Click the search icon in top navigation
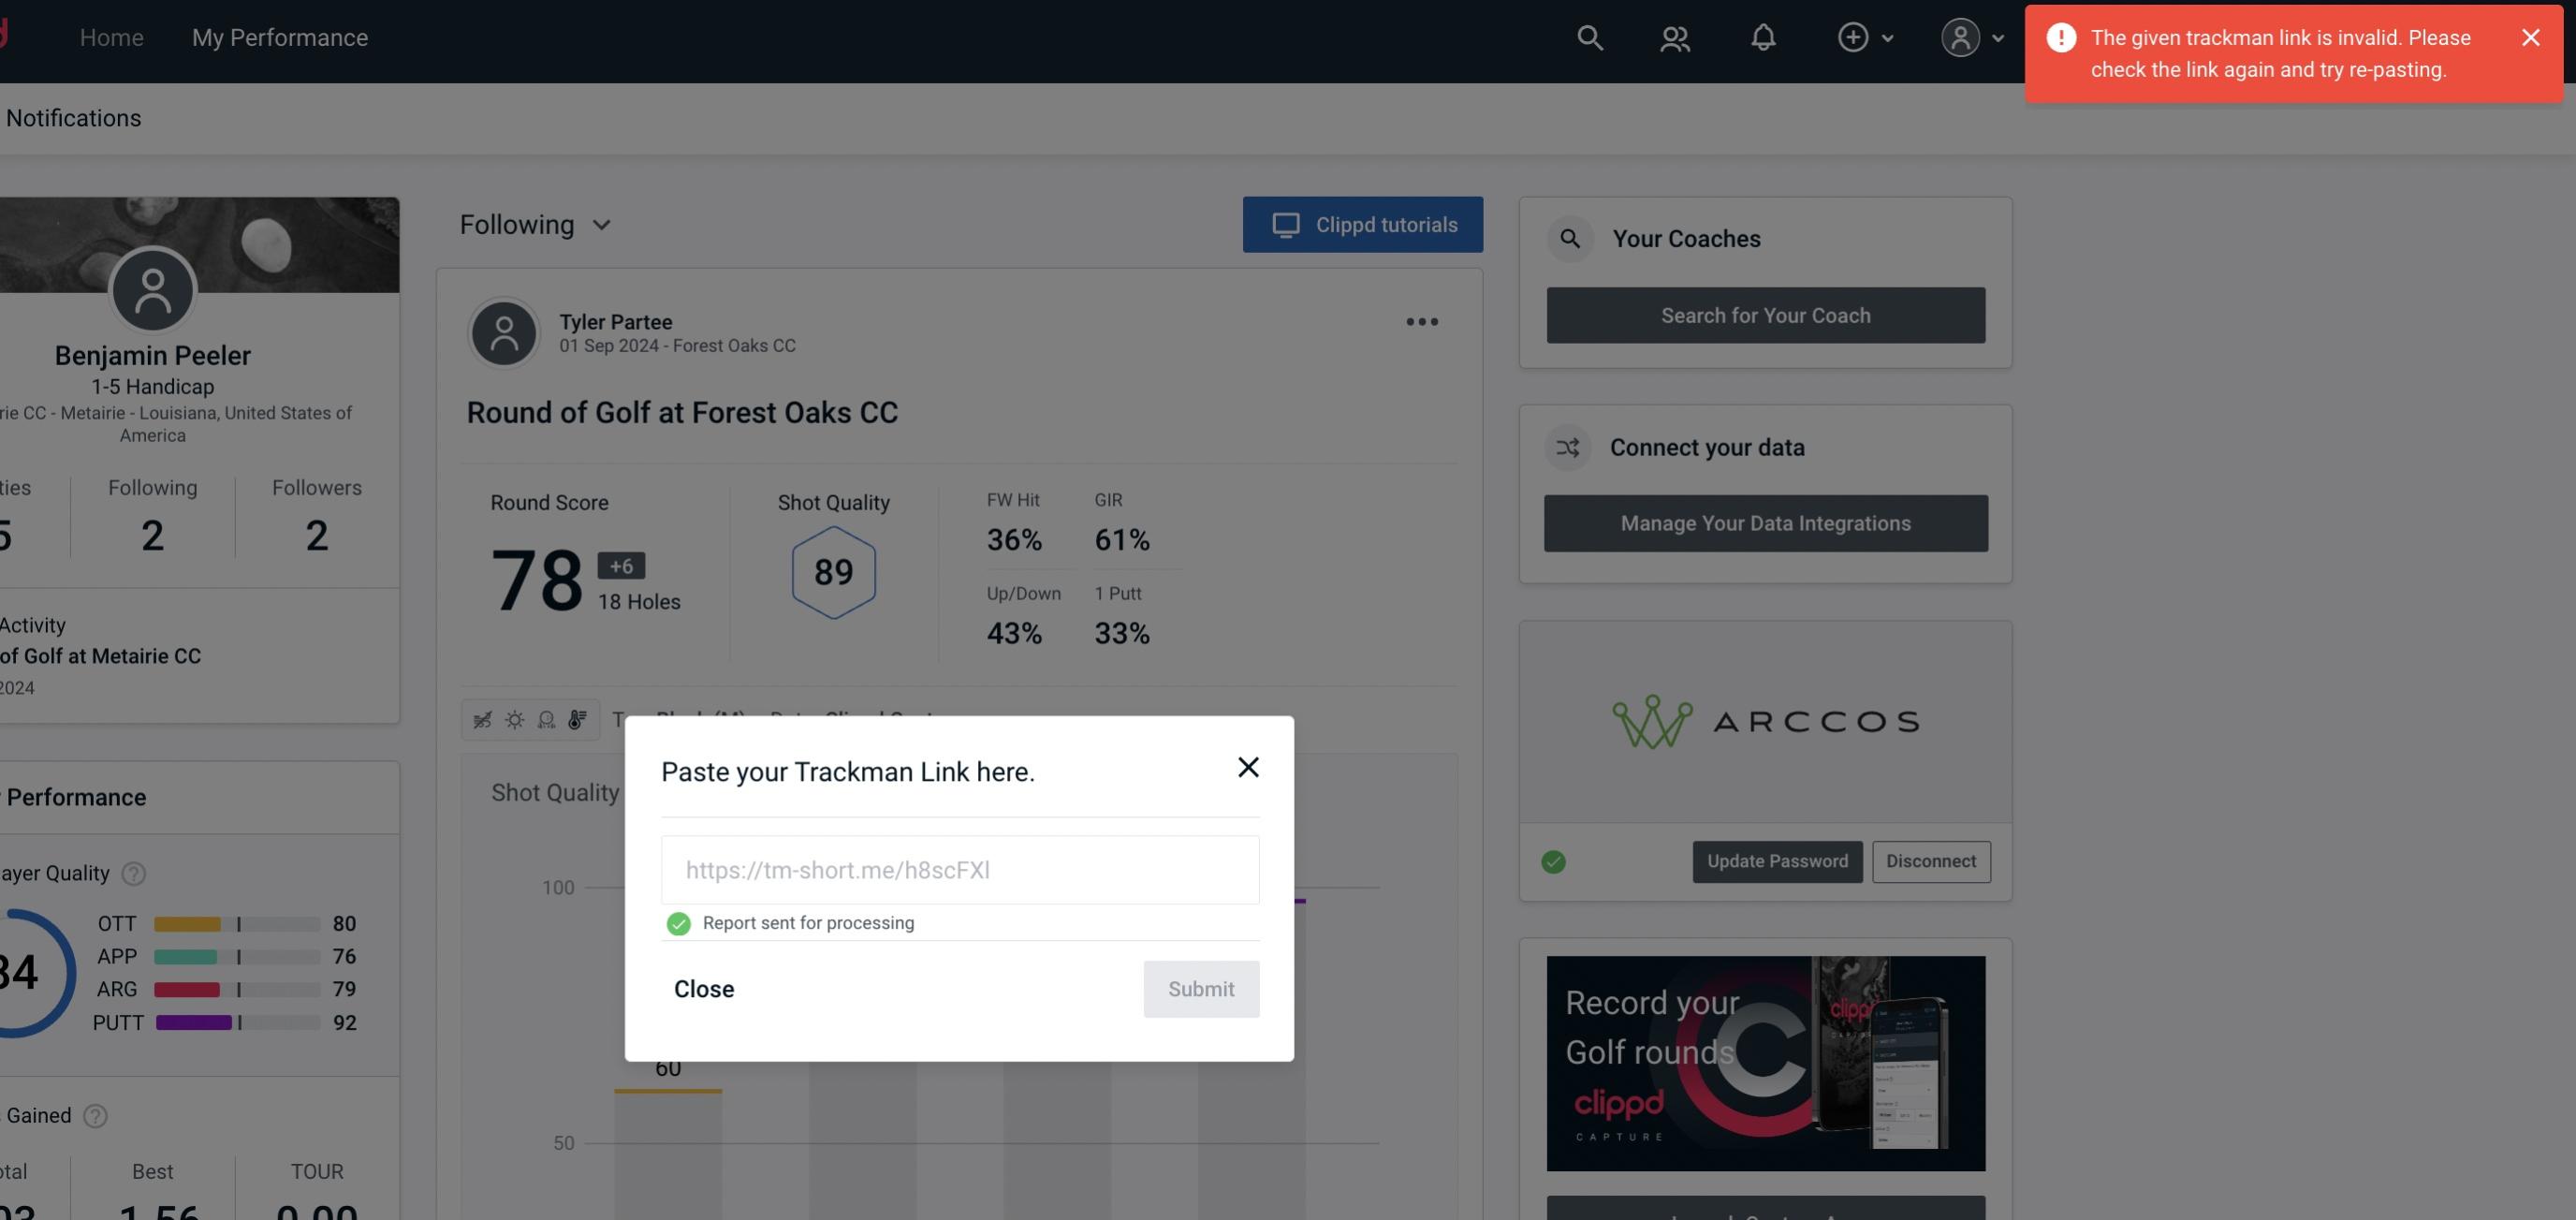 click(x=1588, y=37)
